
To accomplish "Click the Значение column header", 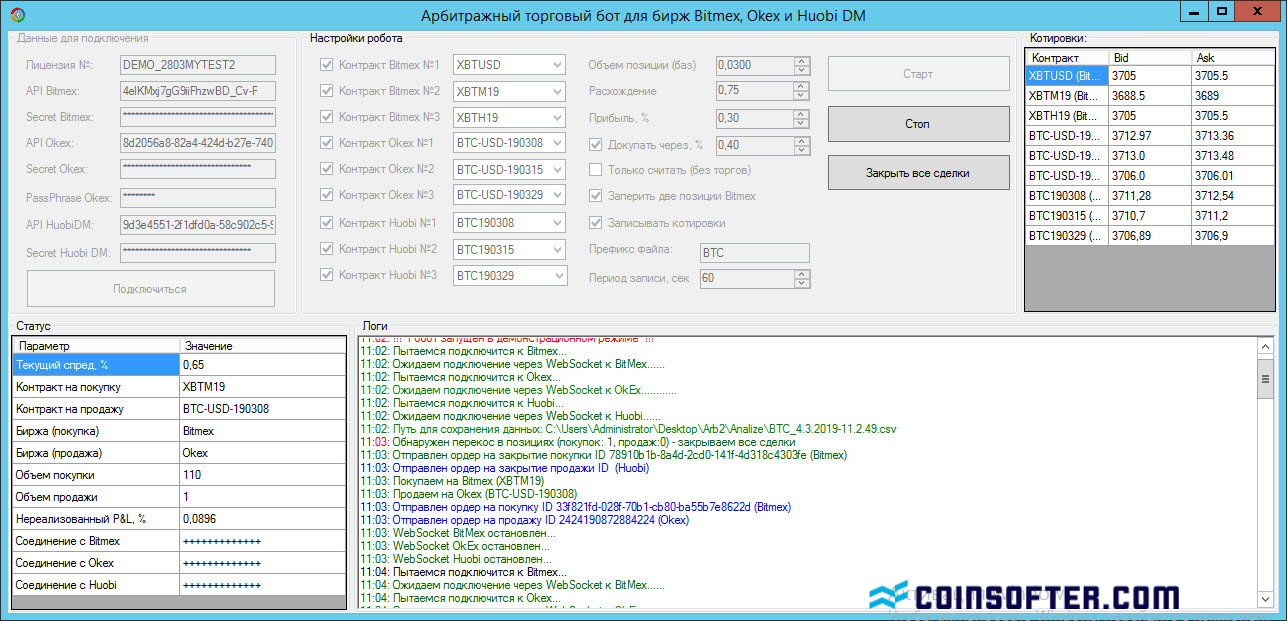I will [262, 346].
